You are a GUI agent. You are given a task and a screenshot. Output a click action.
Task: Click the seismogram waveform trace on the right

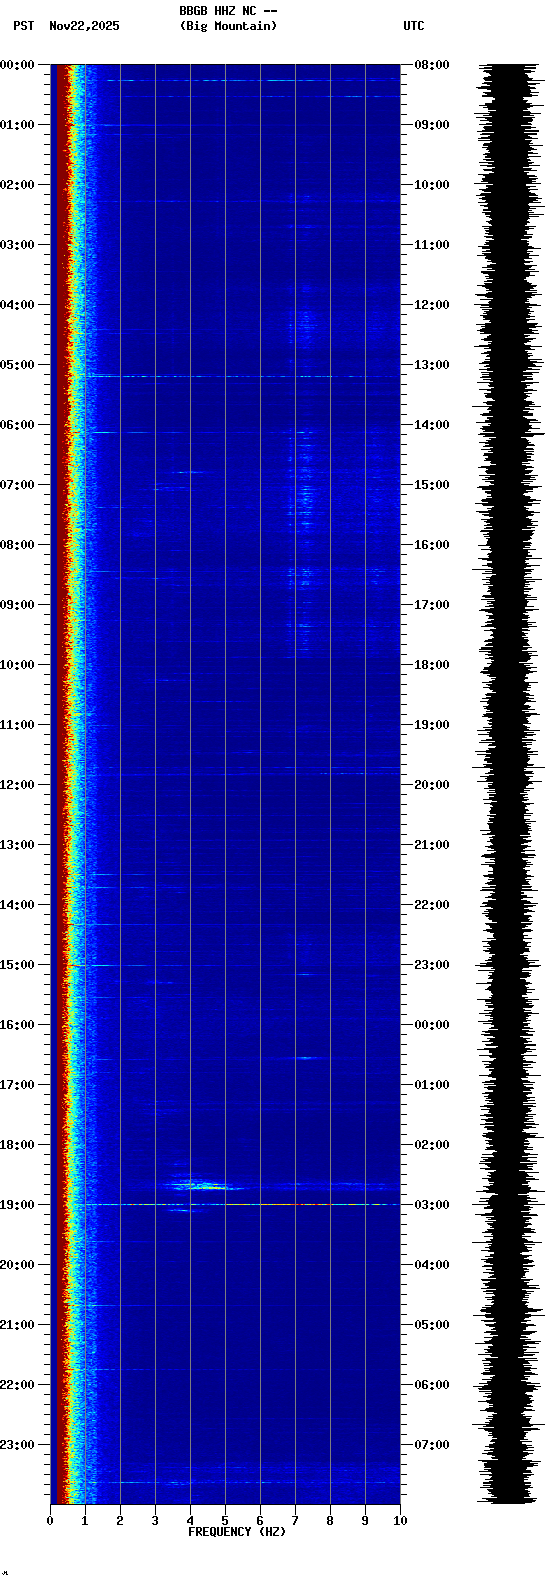[x=510, y=784]
